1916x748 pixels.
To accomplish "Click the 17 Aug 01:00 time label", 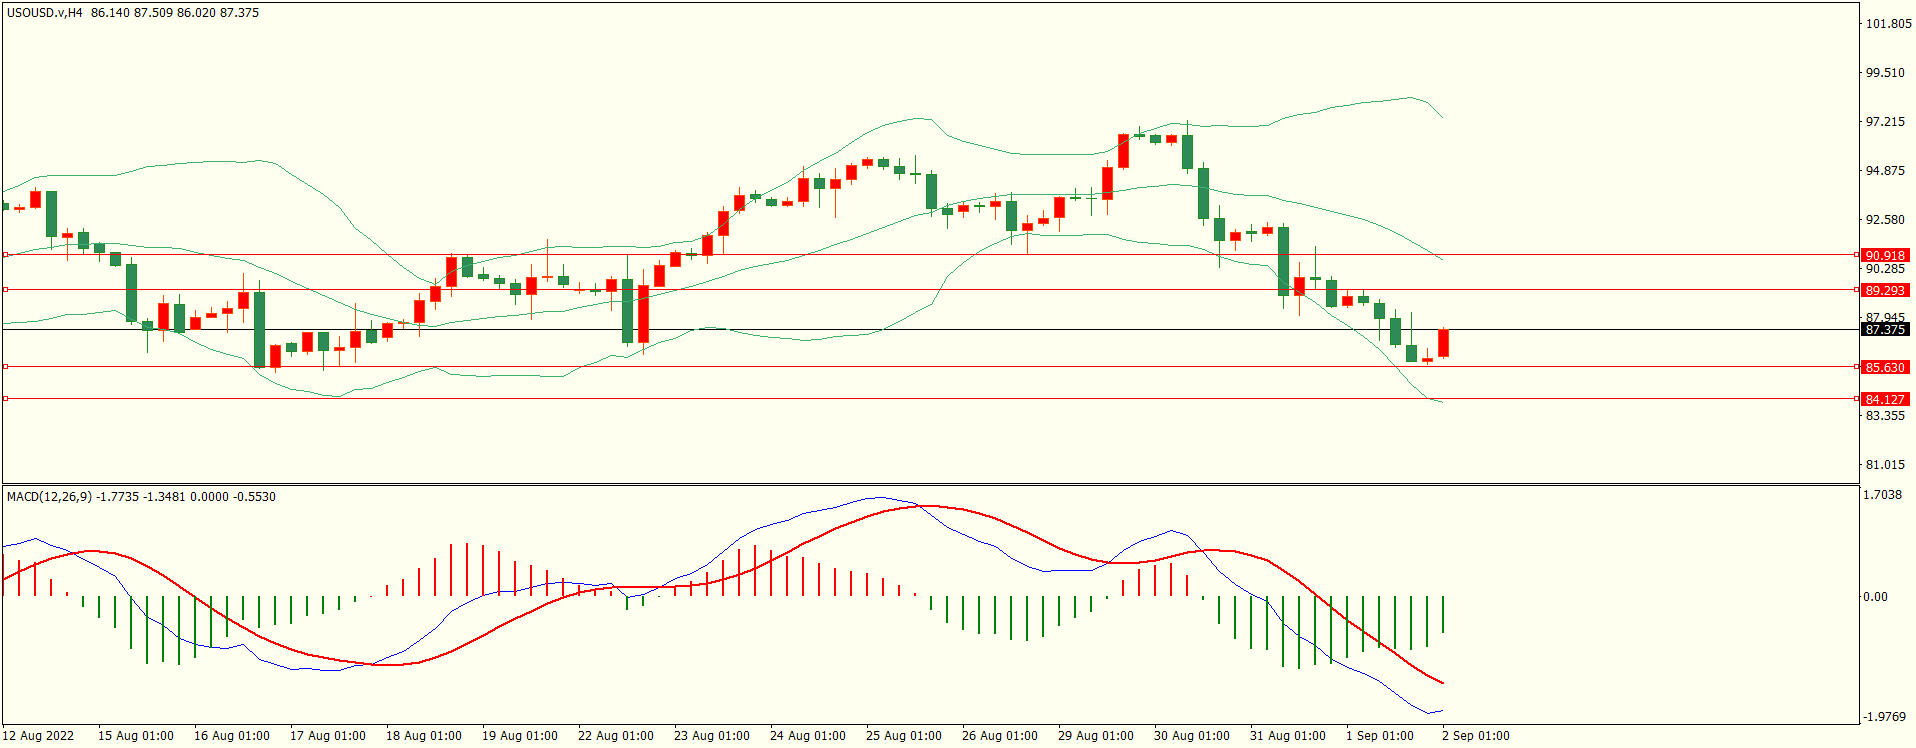I will pyautogui.click(x=328, y=736).
